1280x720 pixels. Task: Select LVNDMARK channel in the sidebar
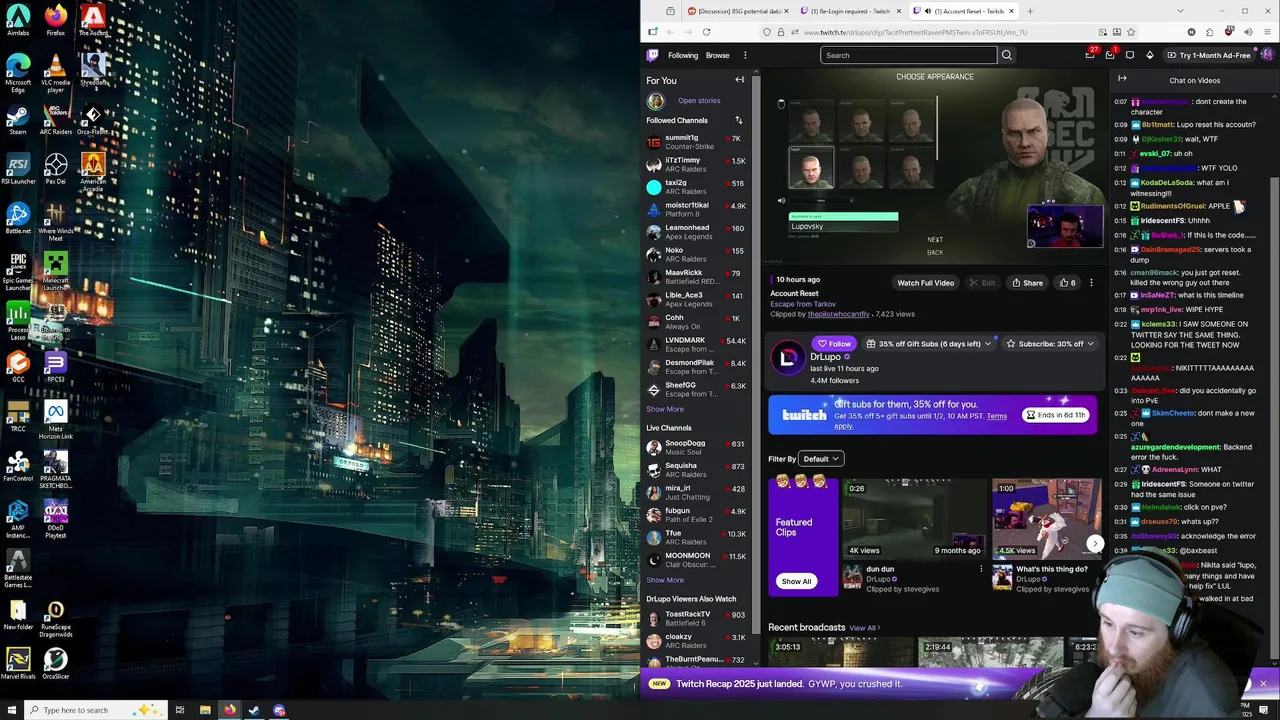tap(697, 345)
